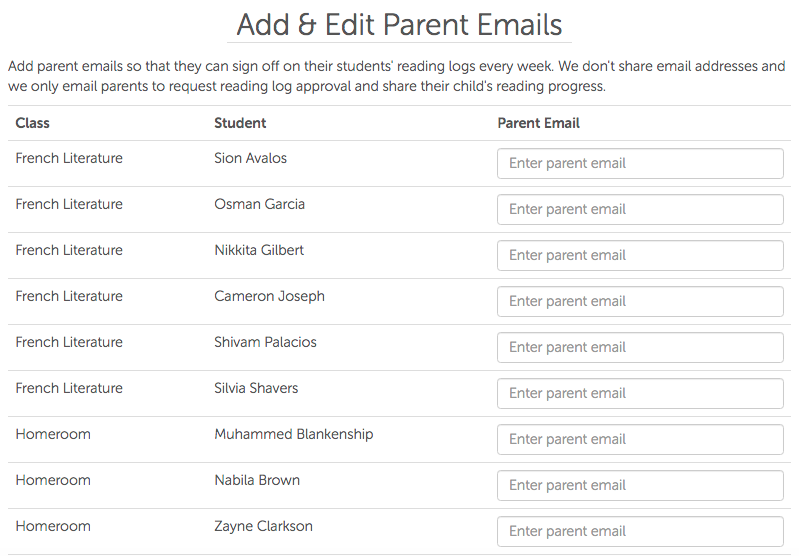799x556 pixels.
Task: Click the Add & Edit Parent Emails heading
Action: coord(399,24)
